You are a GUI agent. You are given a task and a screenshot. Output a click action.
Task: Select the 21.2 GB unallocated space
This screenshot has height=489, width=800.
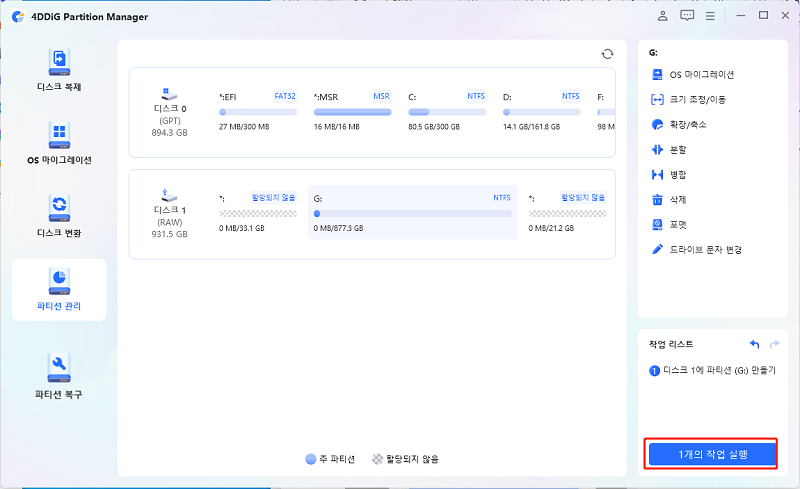click(x=567, y=212)
